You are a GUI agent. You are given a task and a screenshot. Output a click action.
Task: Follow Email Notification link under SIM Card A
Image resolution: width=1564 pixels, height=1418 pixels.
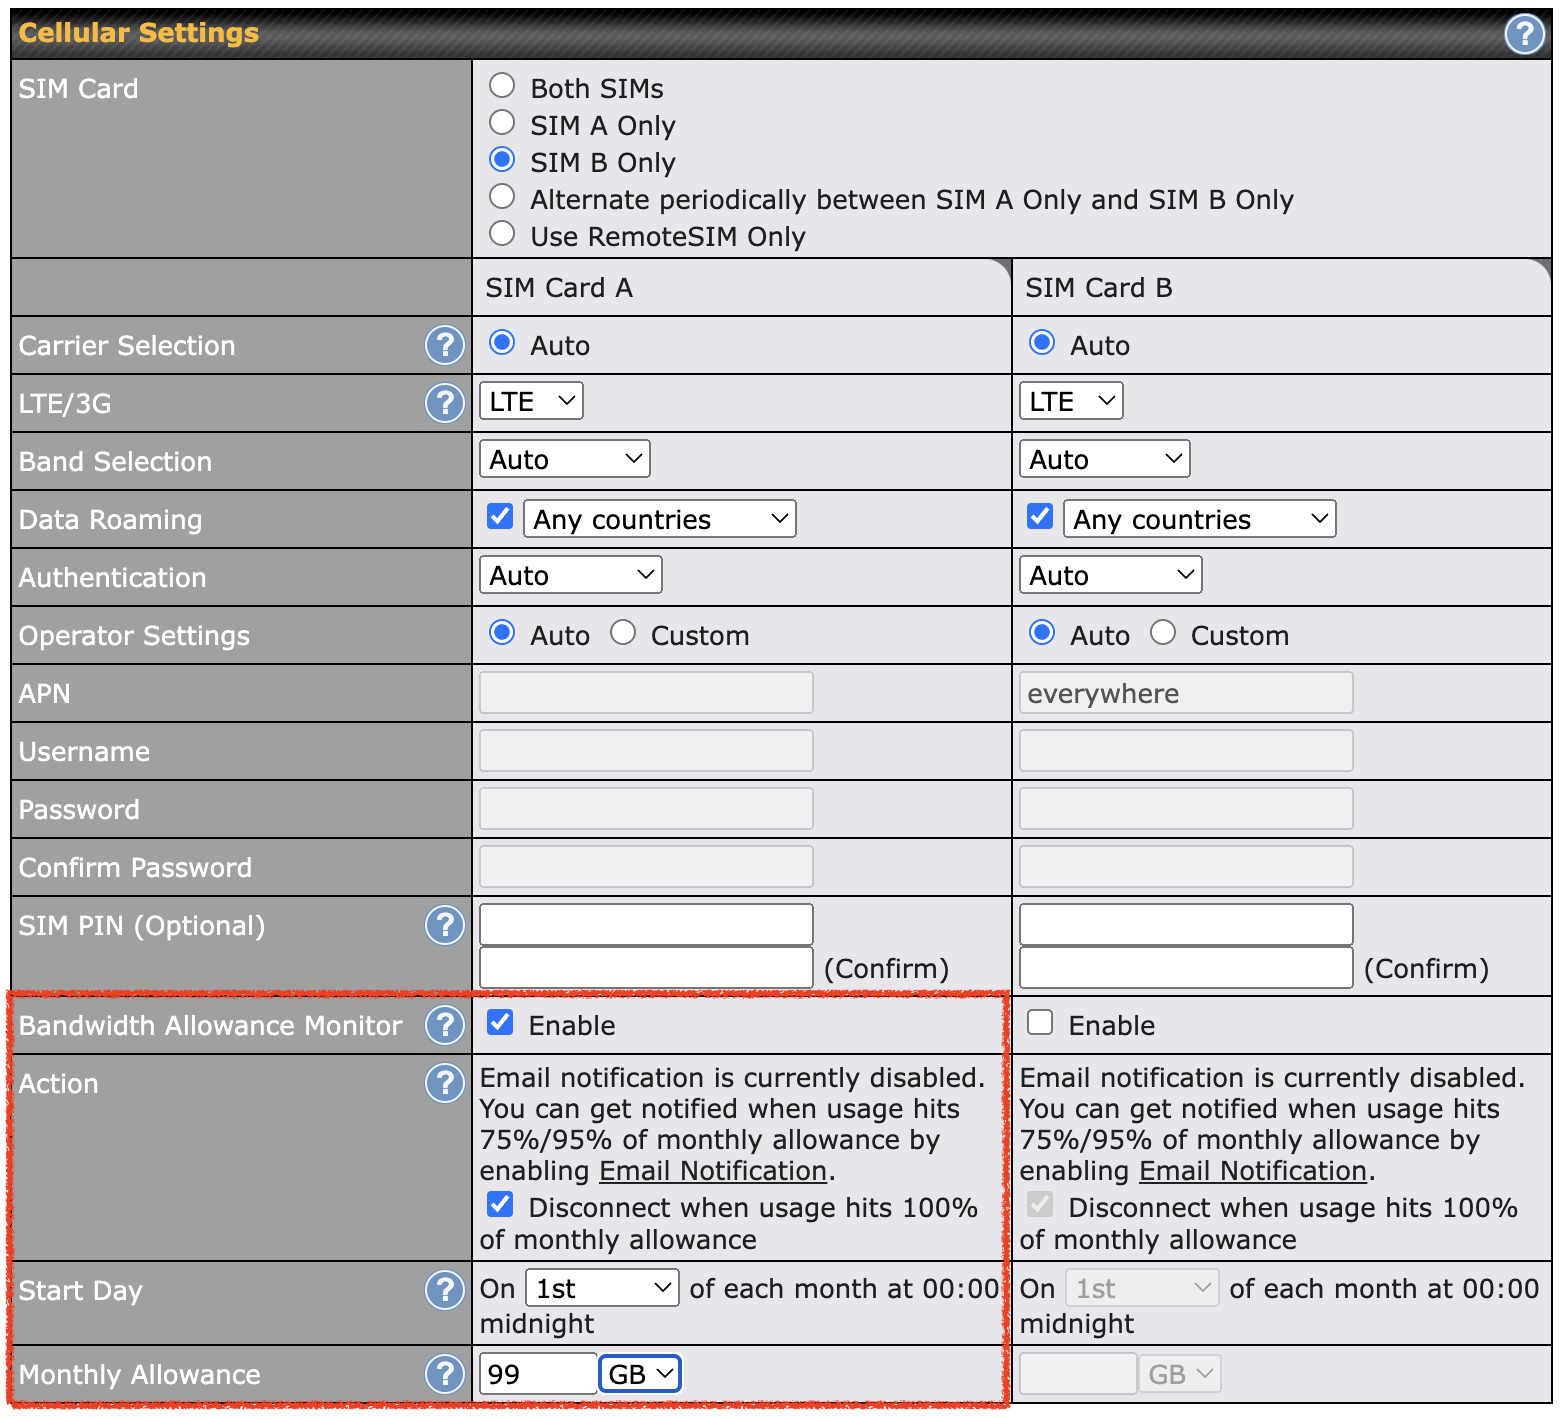pos(713,1171)
